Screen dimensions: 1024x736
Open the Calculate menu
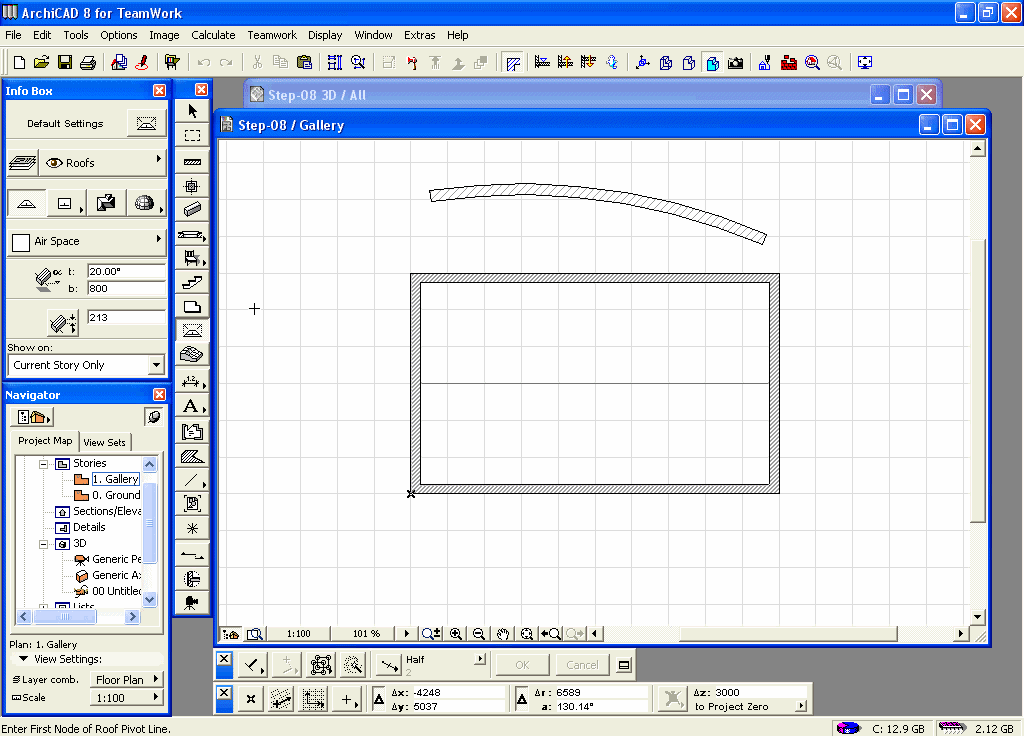click(x=213, y=35)
